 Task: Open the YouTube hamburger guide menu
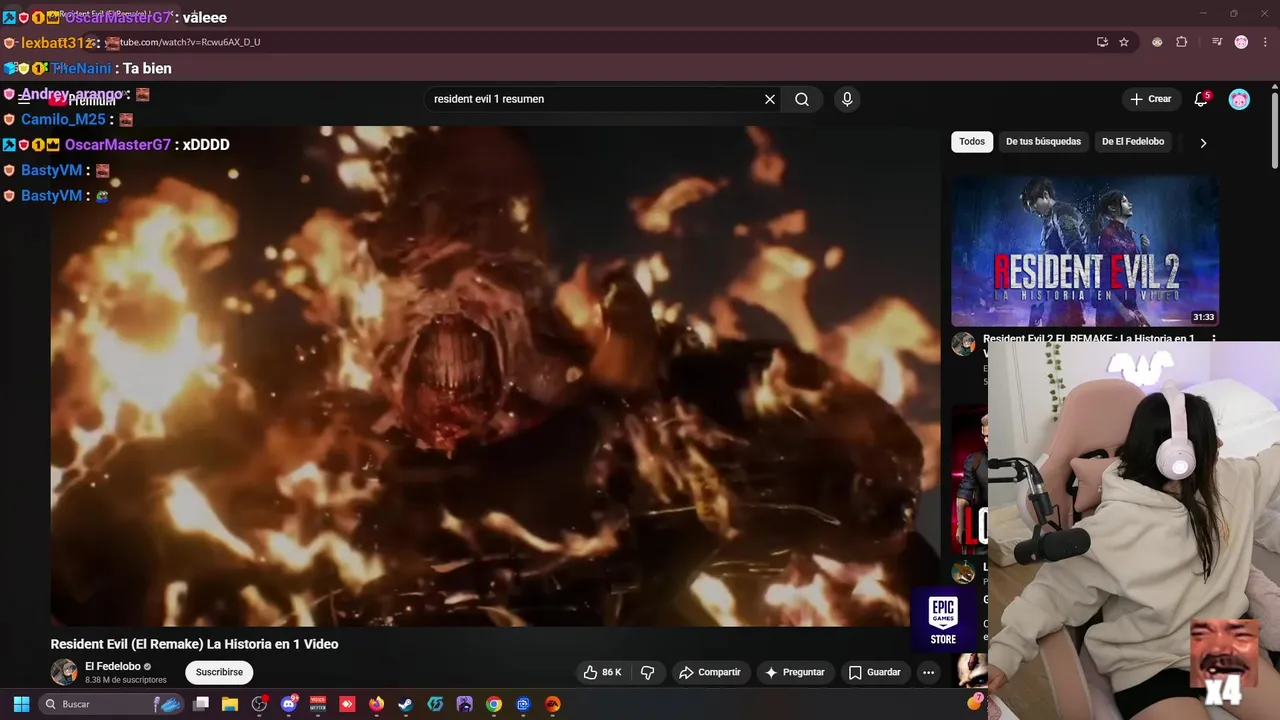pyautogui.click(x=24, y=99)
